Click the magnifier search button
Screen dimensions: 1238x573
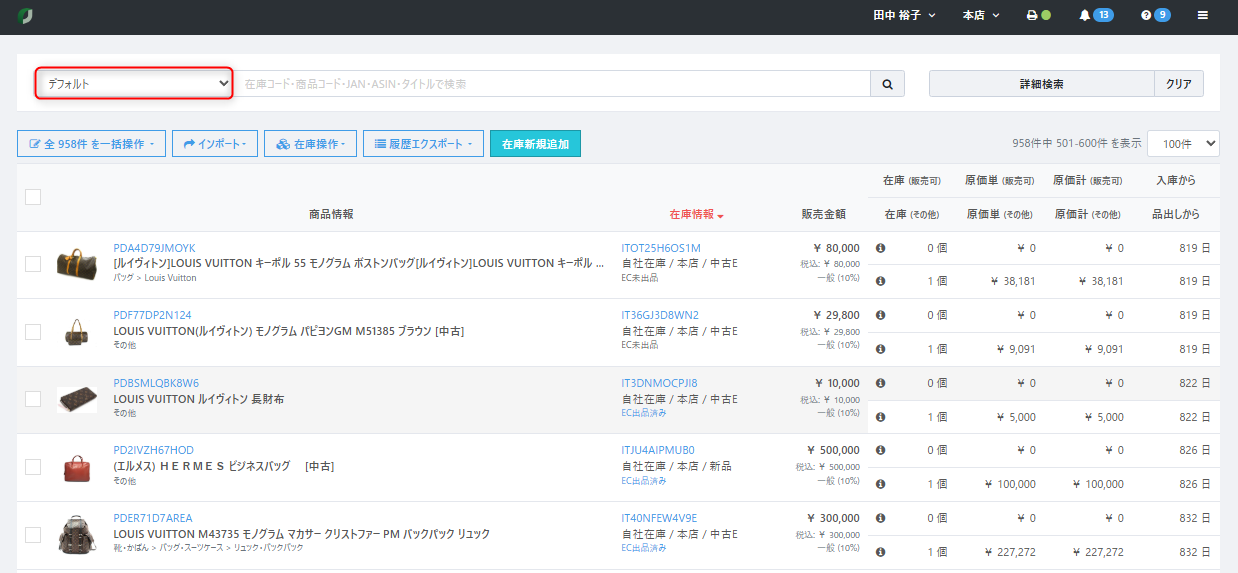887,84
